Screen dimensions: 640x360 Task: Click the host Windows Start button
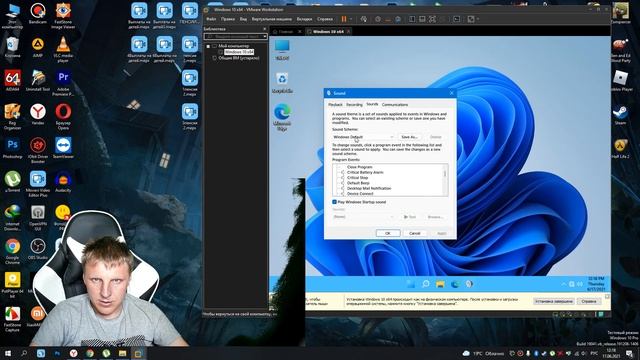point(7,353)
